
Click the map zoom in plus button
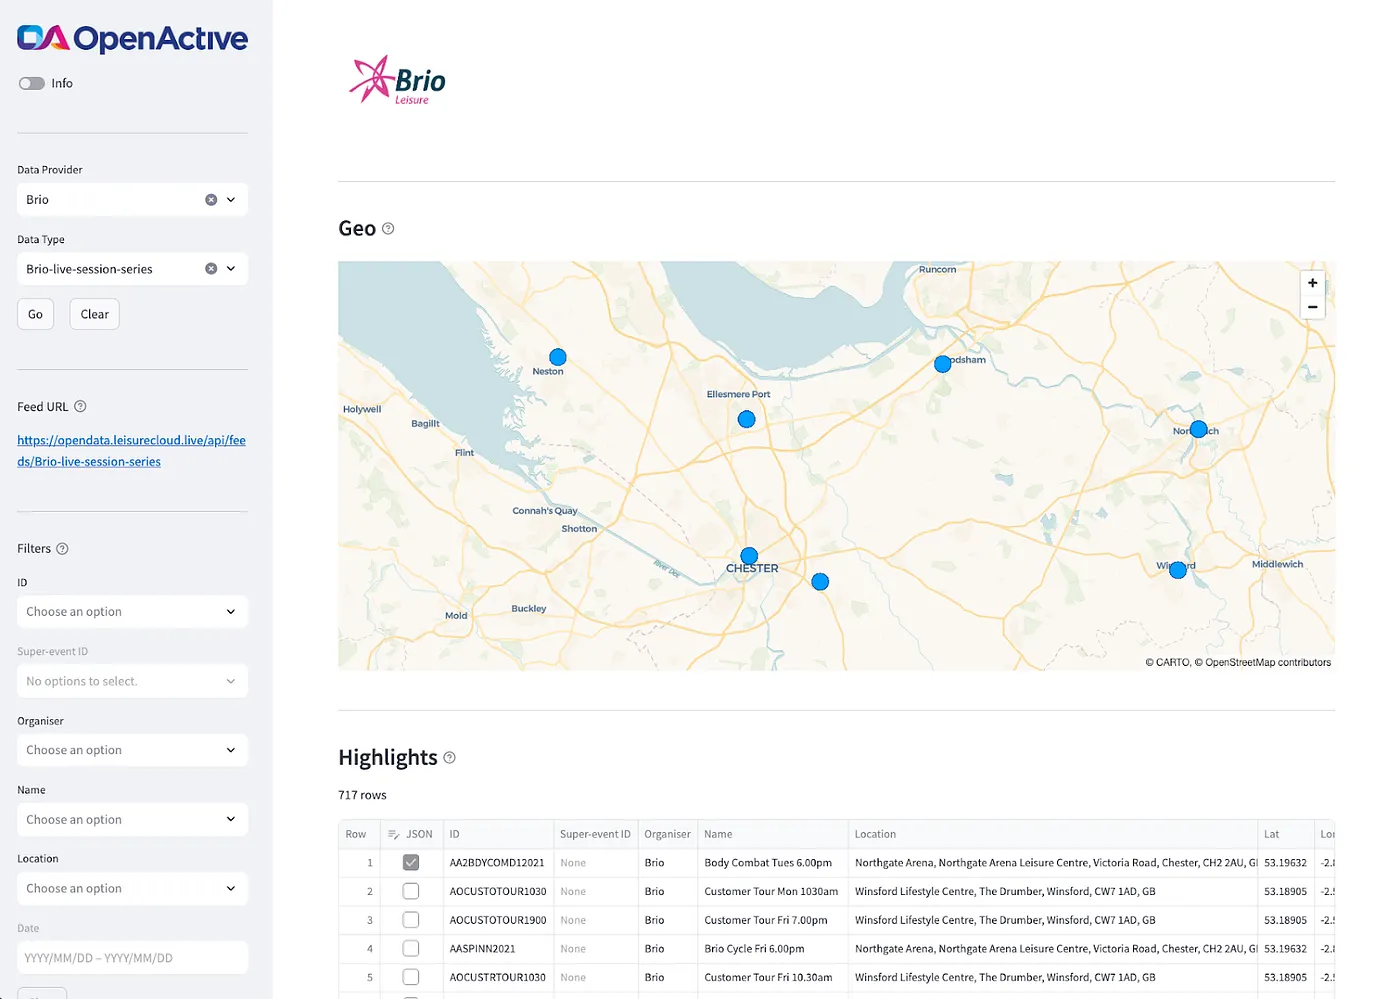click(1312, 283)
